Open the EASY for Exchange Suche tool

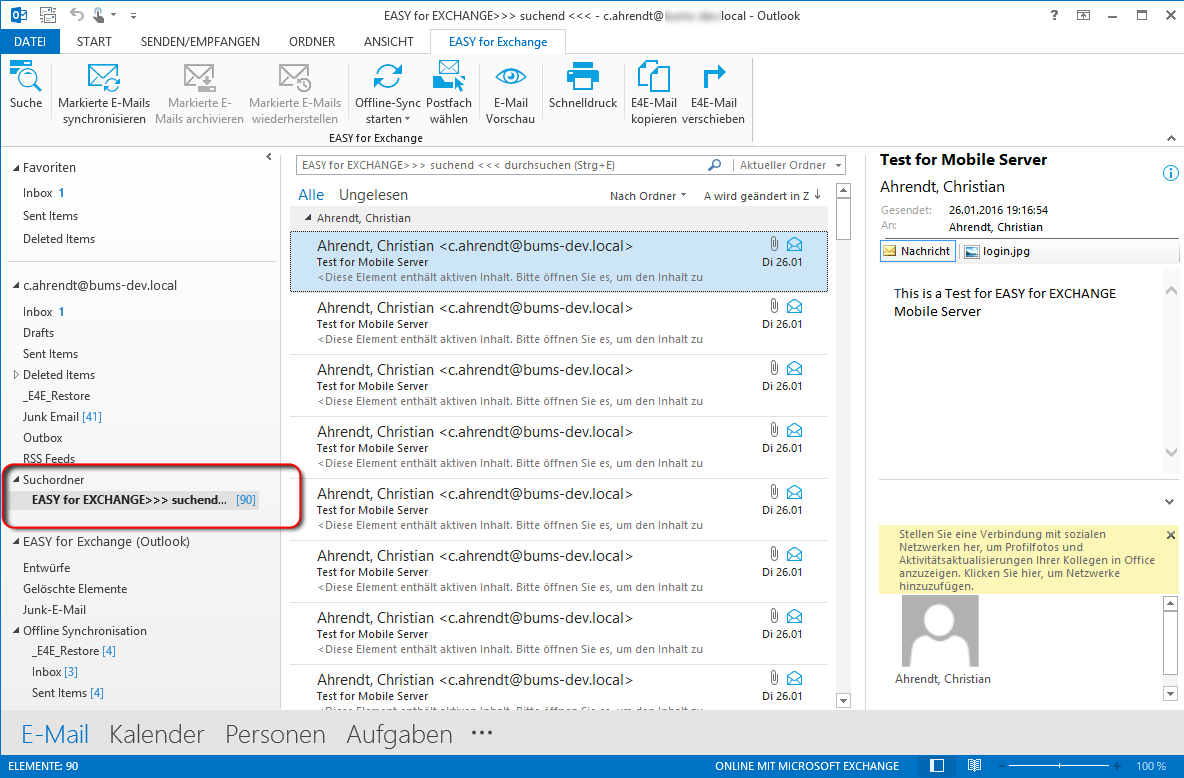point(26,85)
